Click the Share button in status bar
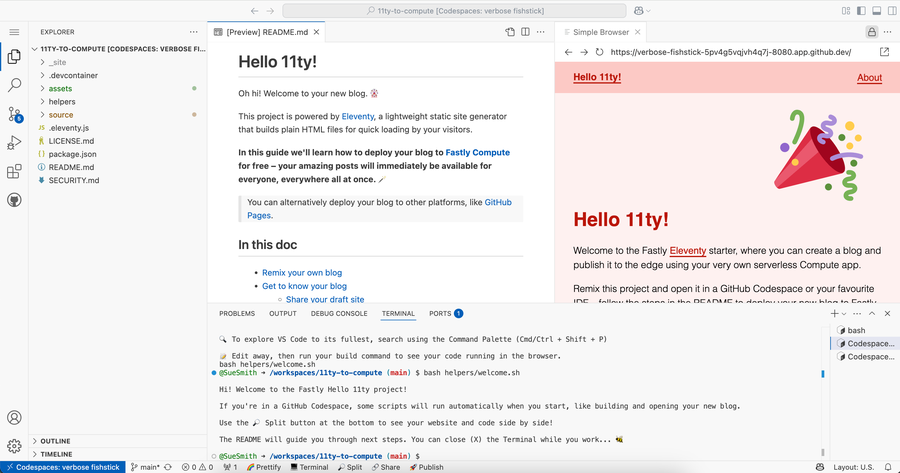The image size is (900, 473). [x=386, y=467]
